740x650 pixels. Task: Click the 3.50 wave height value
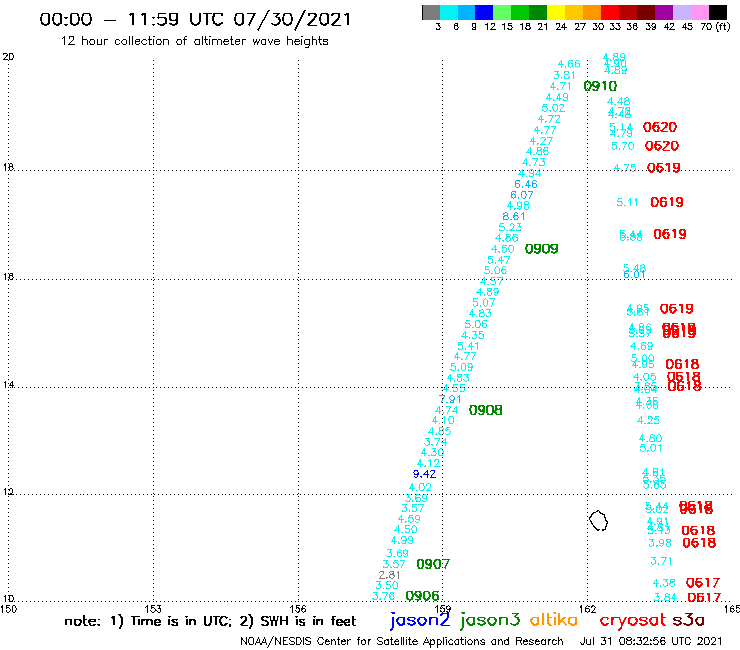[x=387, y=585]
